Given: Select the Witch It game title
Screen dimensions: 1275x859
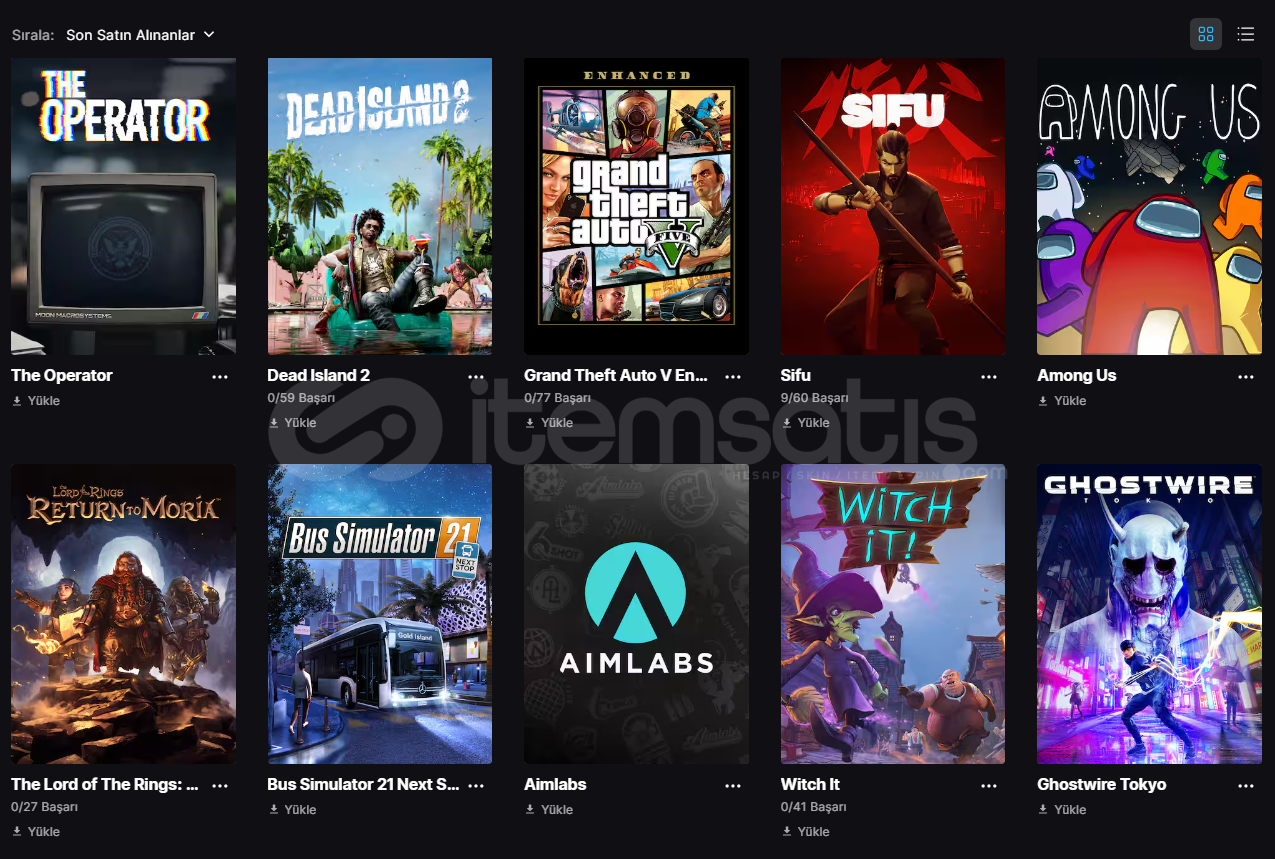Looking at the screenshot, I should [811, 785].
